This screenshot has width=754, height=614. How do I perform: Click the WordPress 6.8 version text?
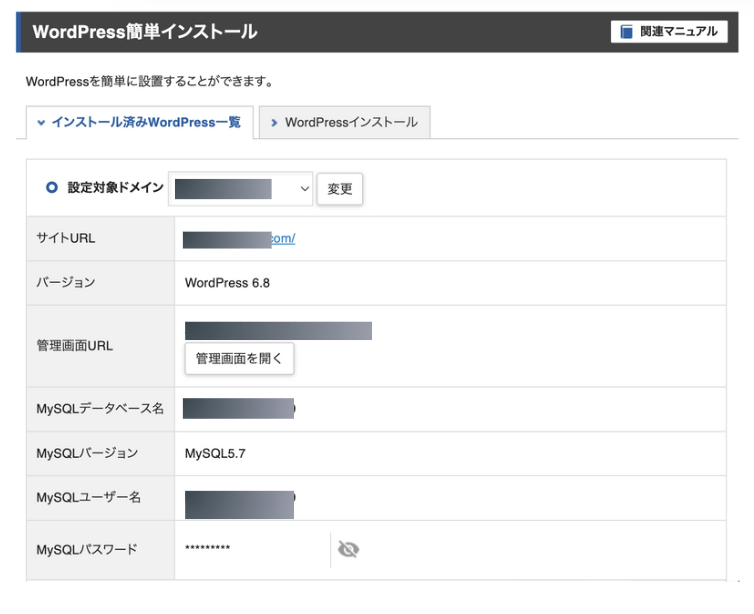tap(227, 283)
